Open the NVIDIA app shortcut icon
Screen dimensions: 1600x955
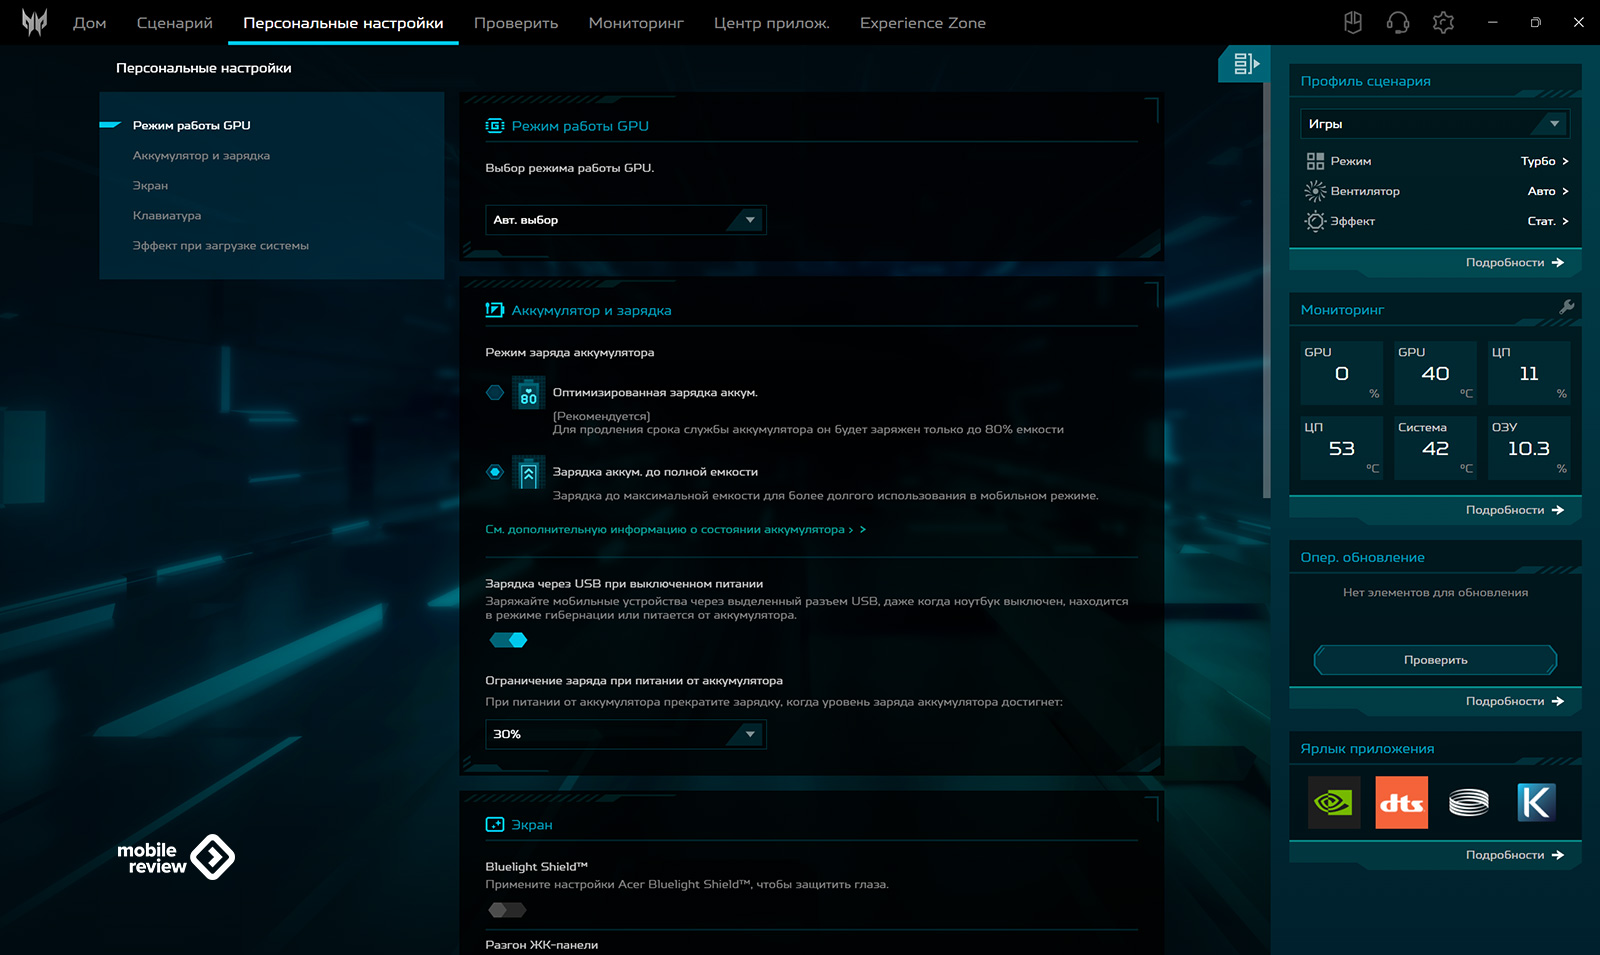[x=1334, y=802]
